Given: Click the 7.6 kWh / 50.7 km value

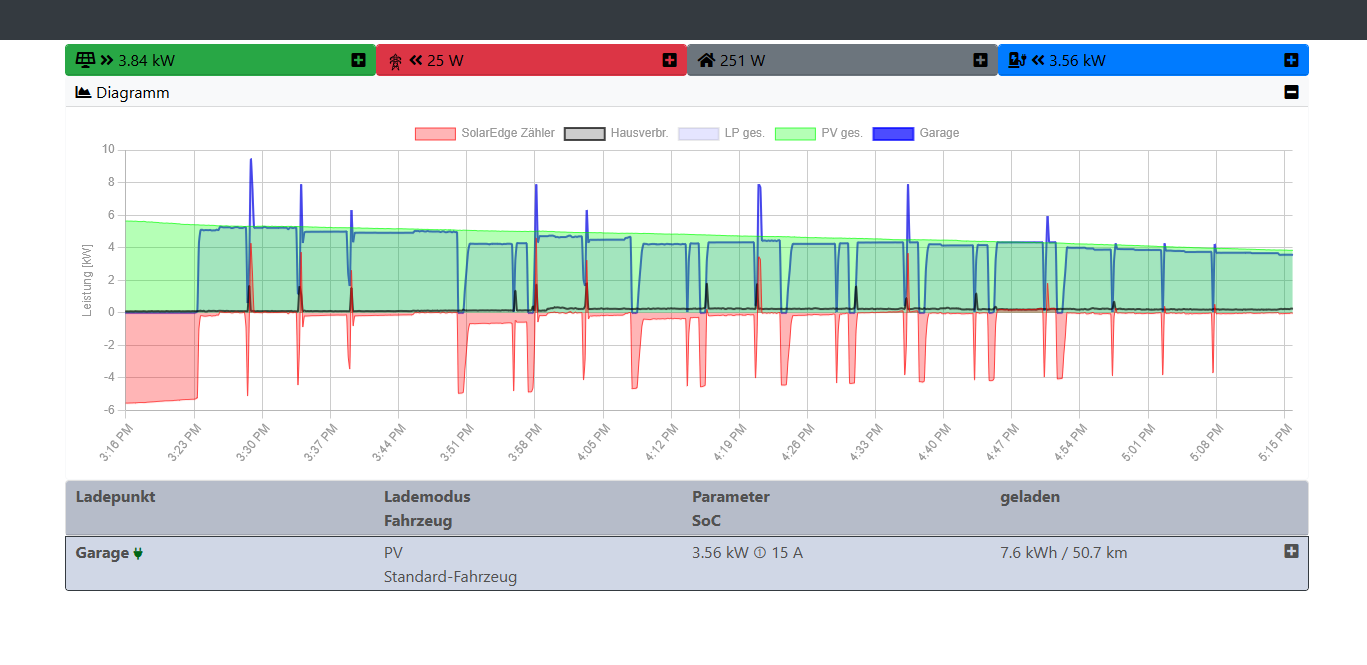Looking at the screenshot, I should coord(1063,553).
